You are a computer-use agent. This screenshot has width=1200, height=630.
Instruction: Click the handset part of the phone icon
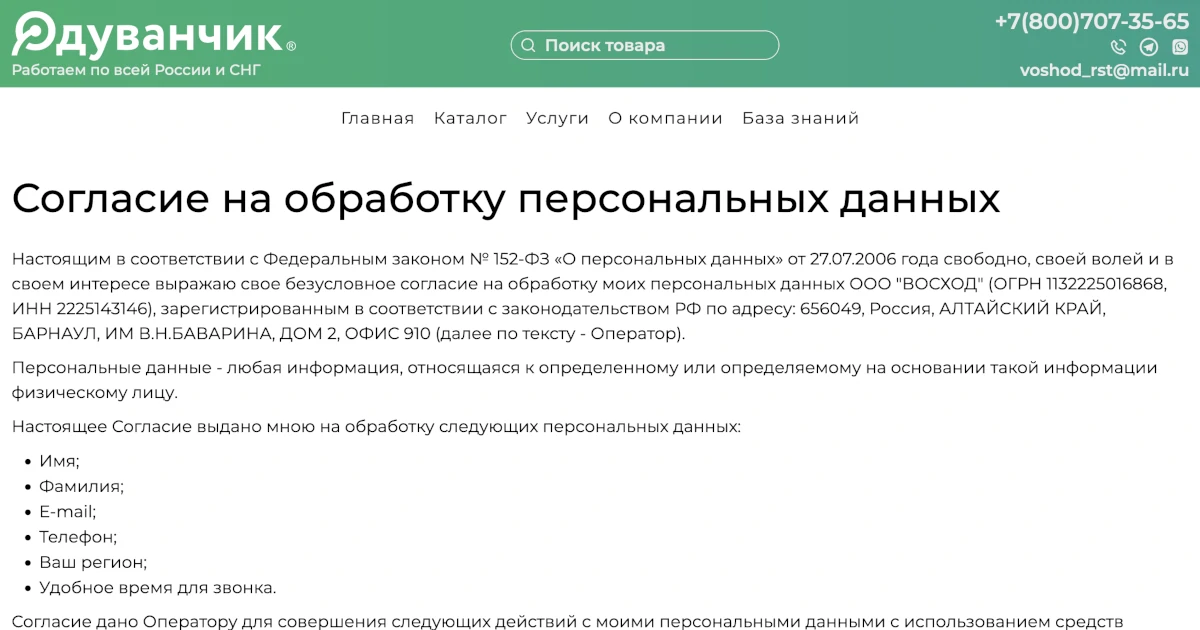point(1116,47)
